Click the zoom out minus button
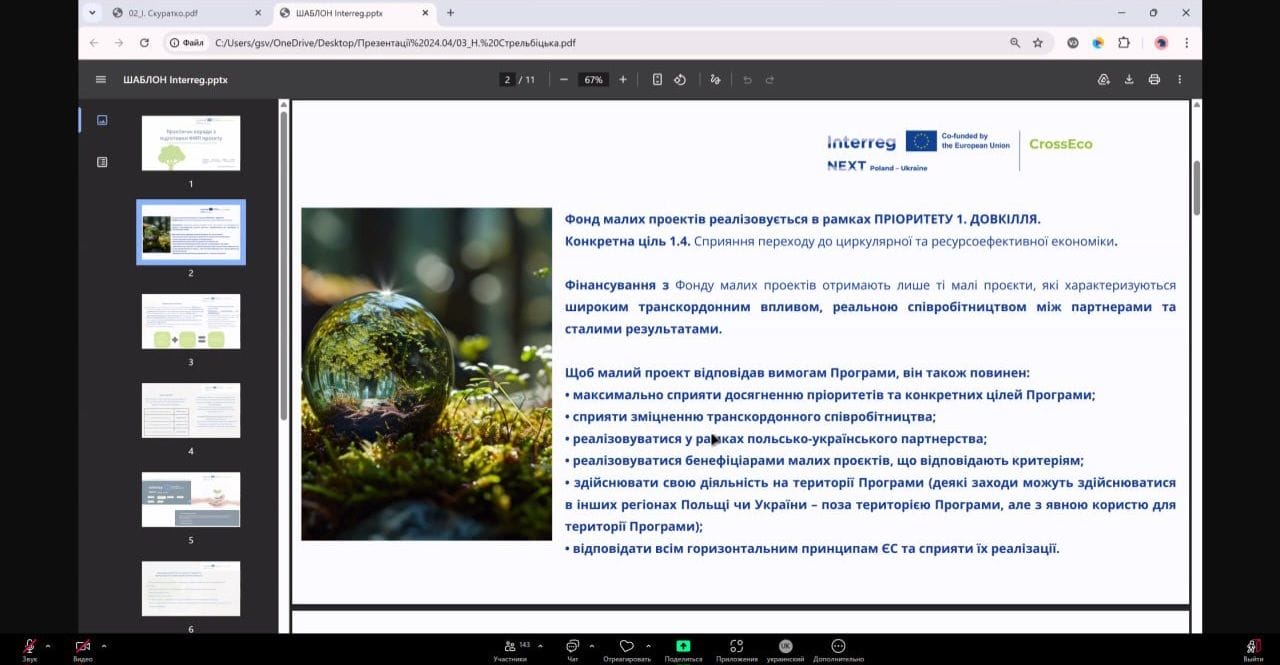Image resolution: width=1280 pixels, height=665 pixels. click(x=564, y=80)
